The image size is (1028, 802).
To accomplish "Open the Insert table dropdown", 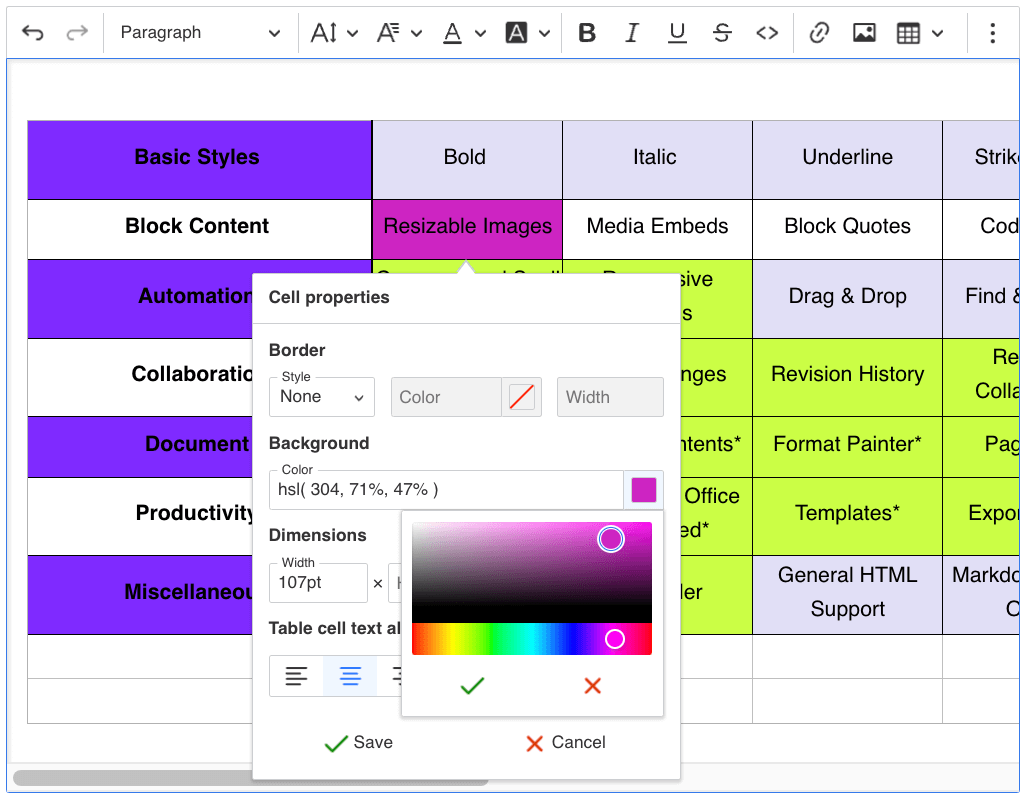I will click(920, 33).
